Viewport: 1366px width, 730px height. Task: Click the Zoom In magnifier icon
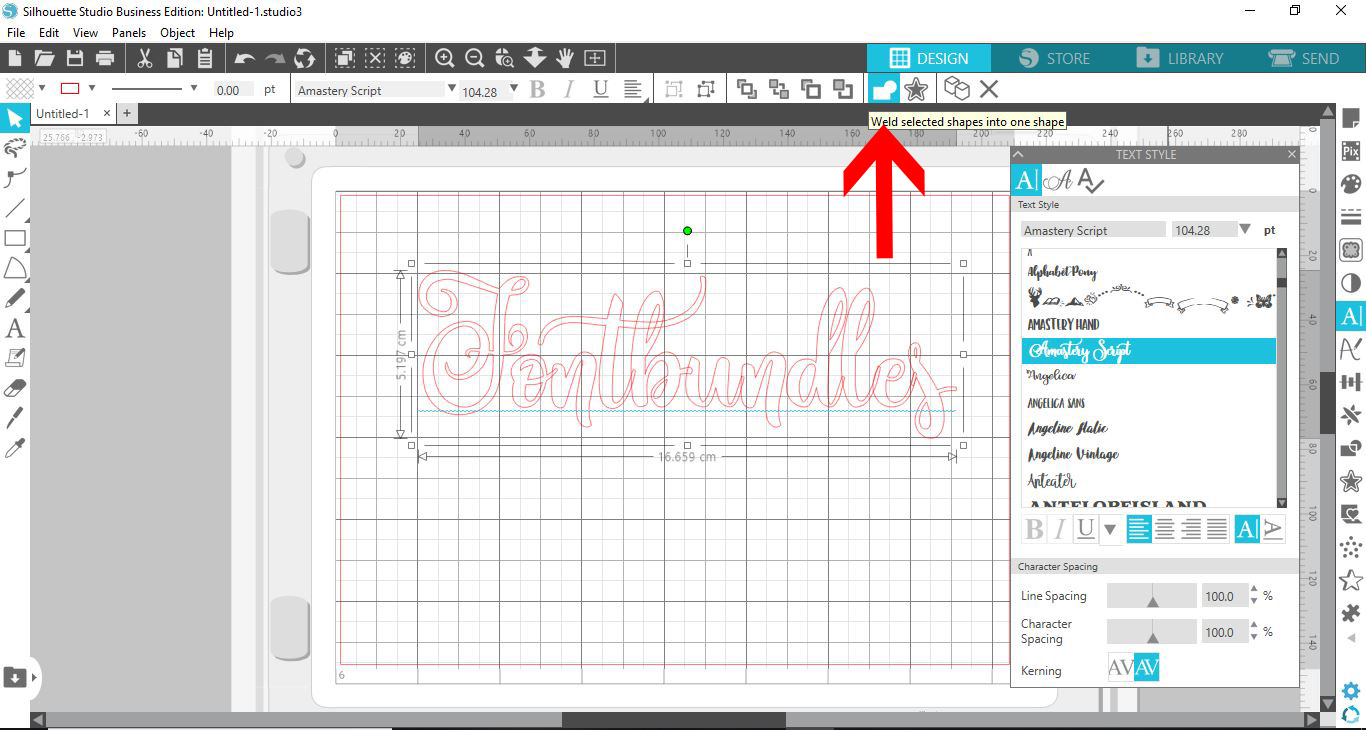[x=445, y=58]
